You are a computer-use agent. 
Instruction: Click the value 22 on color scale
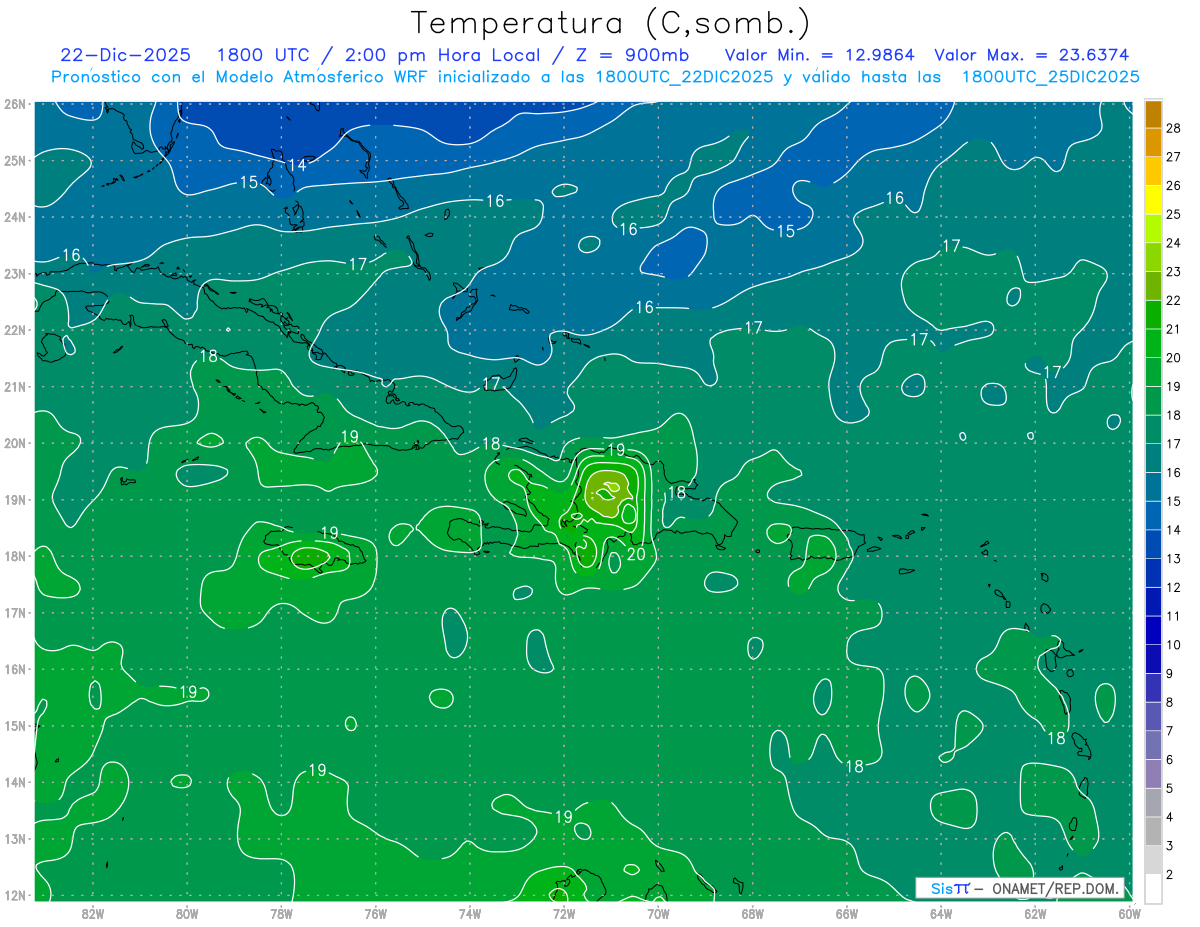[x=1174, y=299]
